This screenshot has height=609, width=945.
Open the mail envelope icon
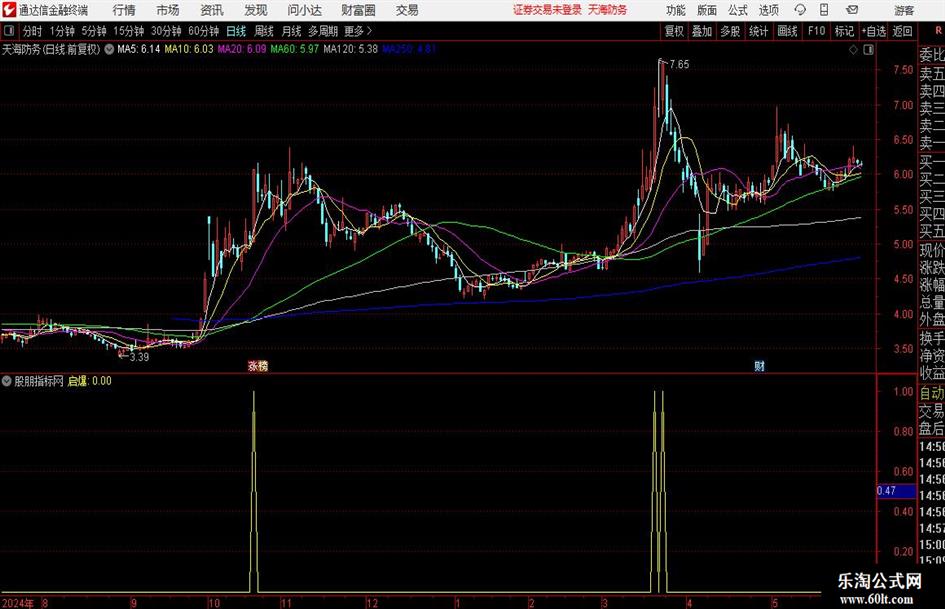tap(852, 10)
